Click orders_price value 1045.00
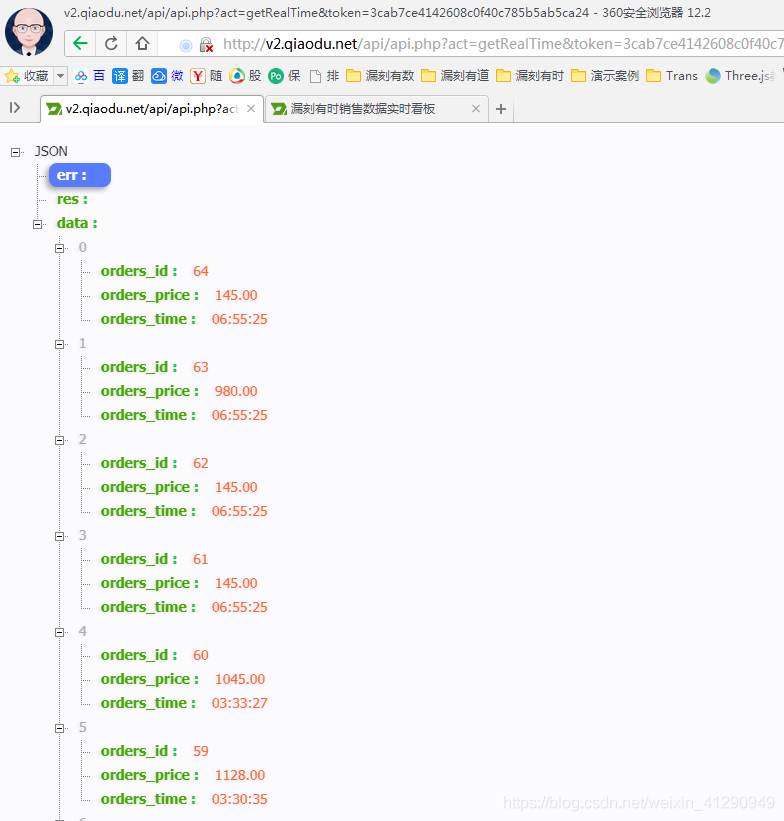784x821 pixels. (240, 679)
